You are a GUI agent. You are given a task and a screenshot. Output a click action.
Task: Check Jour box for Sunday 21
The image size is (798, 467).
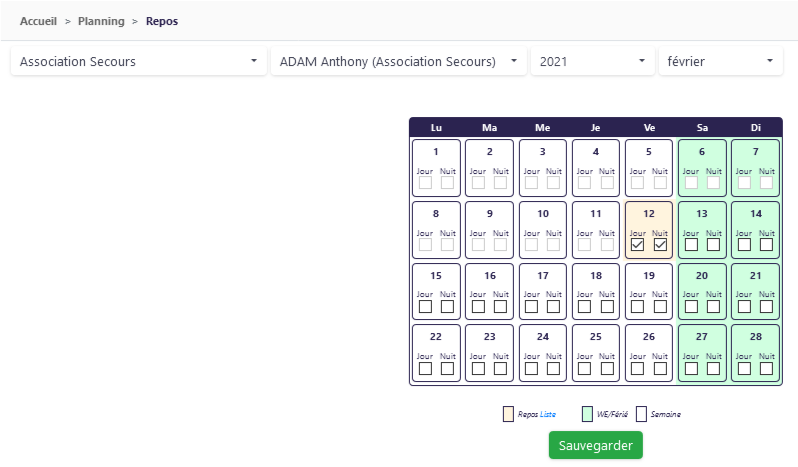(743, 306)
